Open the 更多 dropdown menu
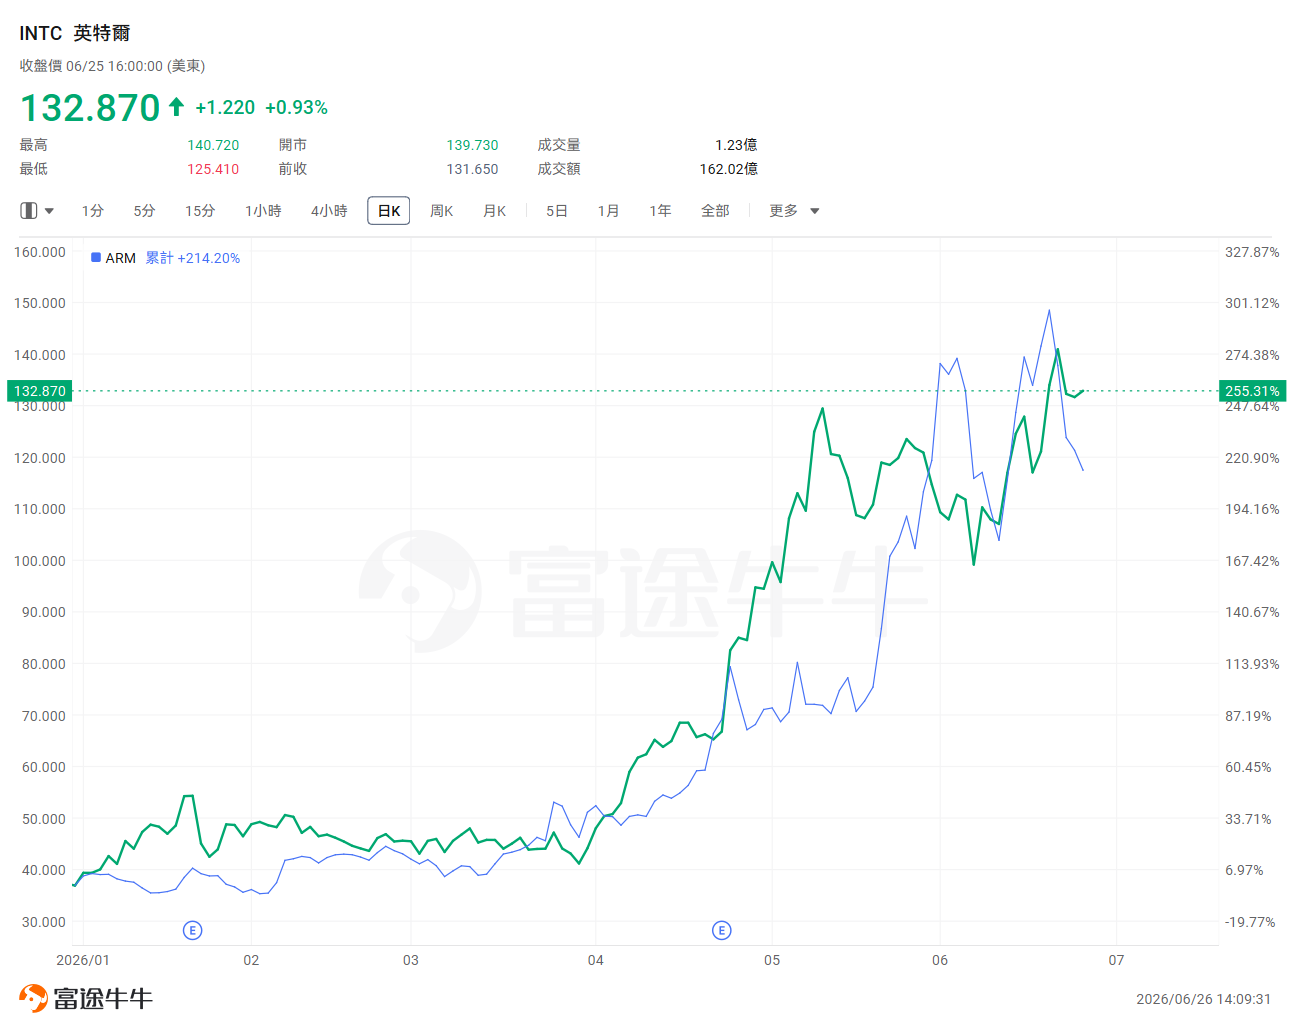The height and width of the screenshot is (1031, 1291). coord(794,211)
